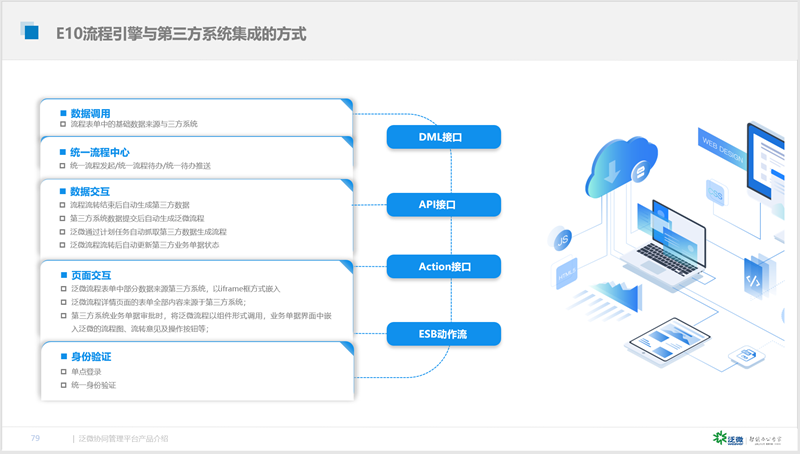Image resolution: width=800 pixels, height=454 pixels.
Task: Click the CSS tile icon in the illustration
Action: click(x=715, y=194)
